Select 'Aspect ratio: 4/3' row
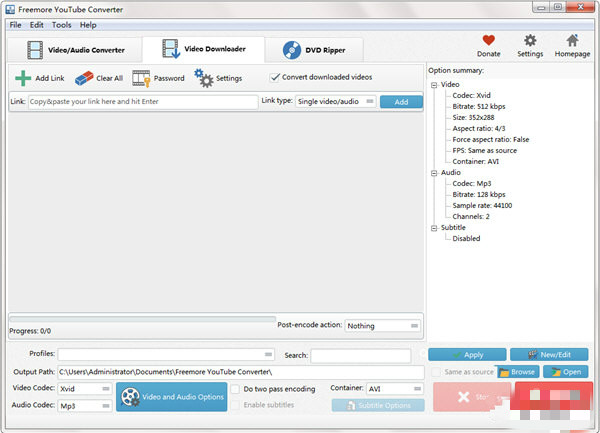The image size is (600, 433). 479,129
